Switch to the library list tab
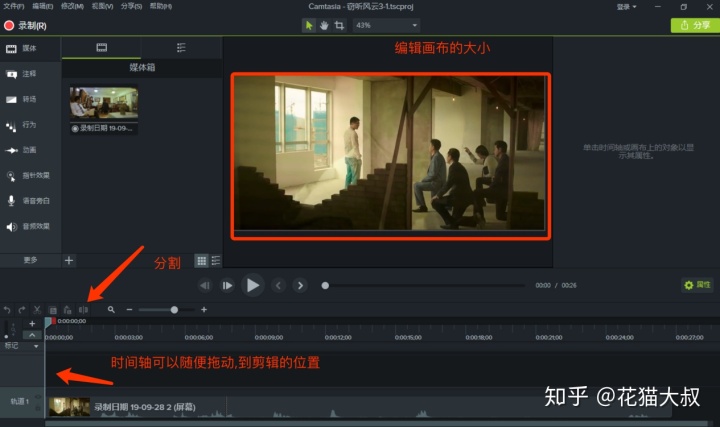This screenshot has height=427, width=720. pyautogui.click(x=181, y=48)
